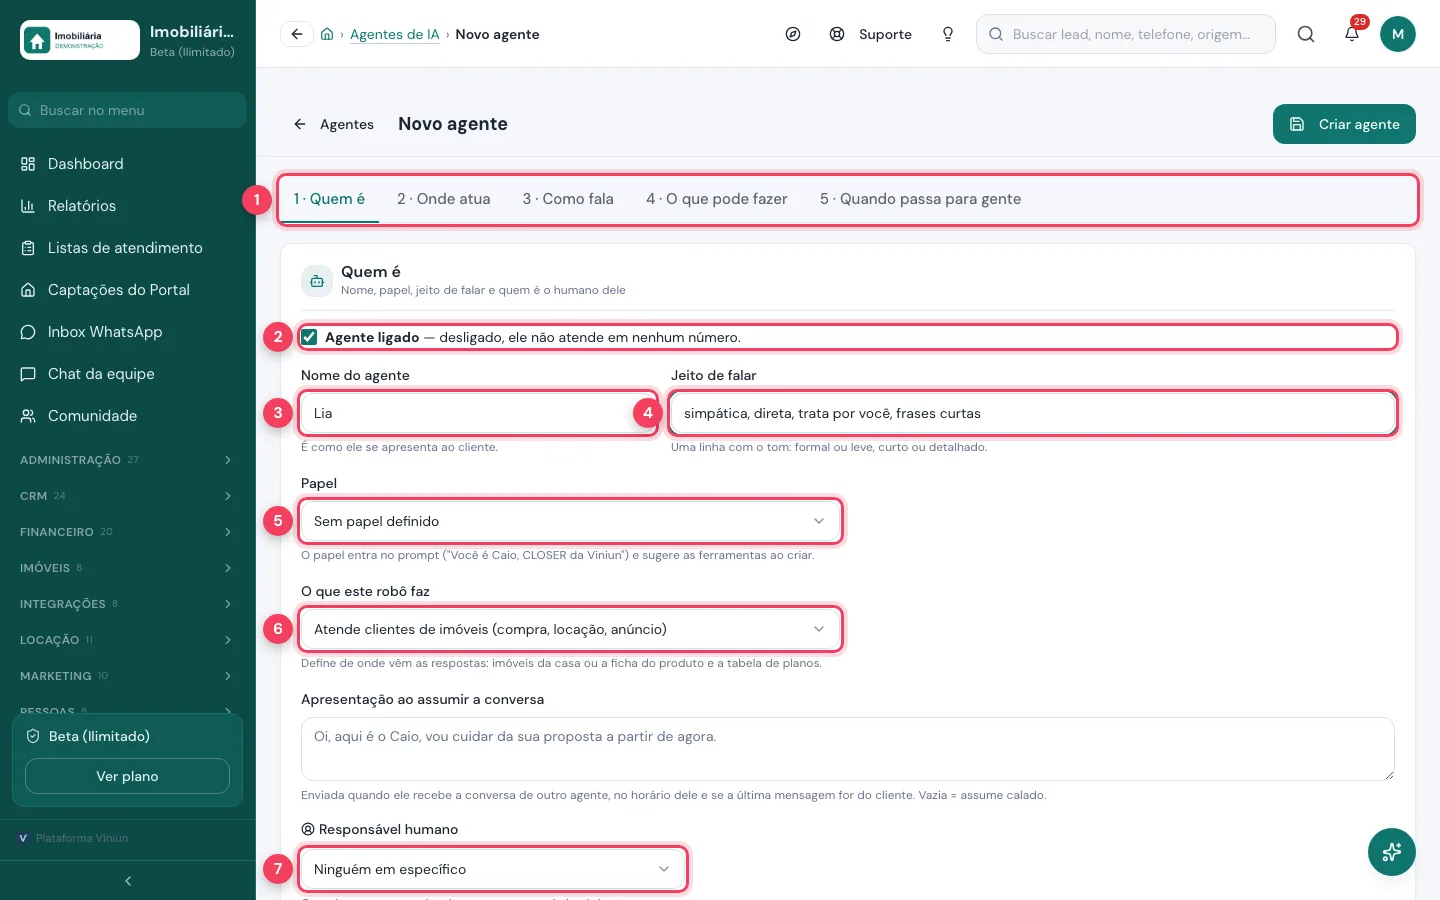This screenshot has width=1440, height=900.
Task: Open the Responsável humano dropdown
Action: 493,869
